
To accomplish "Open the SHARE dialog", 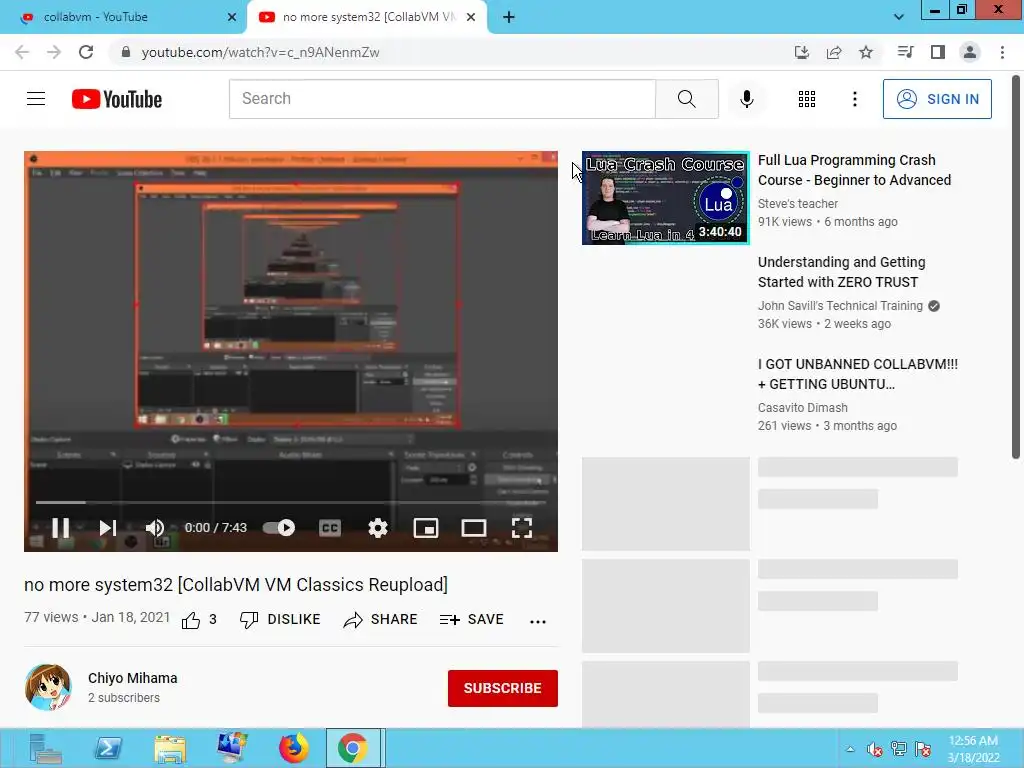I will [x=380, y=619].
